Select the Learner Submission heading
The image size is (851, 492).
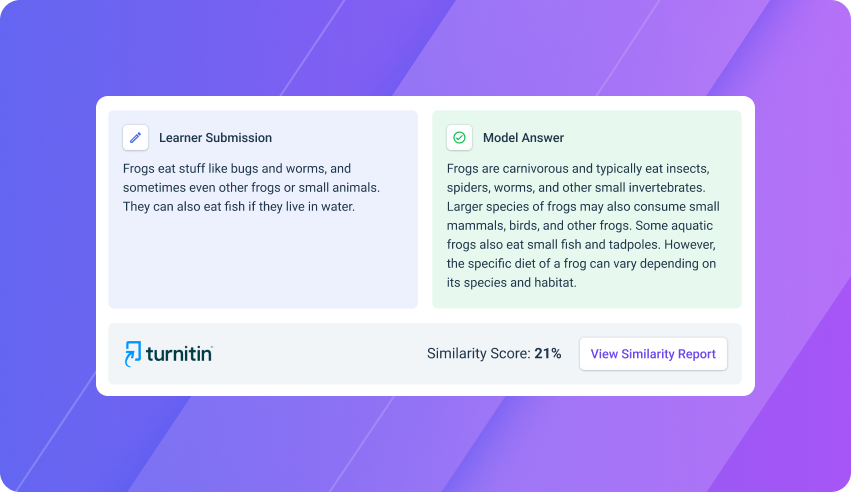pyautogui.click(x=215, y=138)
